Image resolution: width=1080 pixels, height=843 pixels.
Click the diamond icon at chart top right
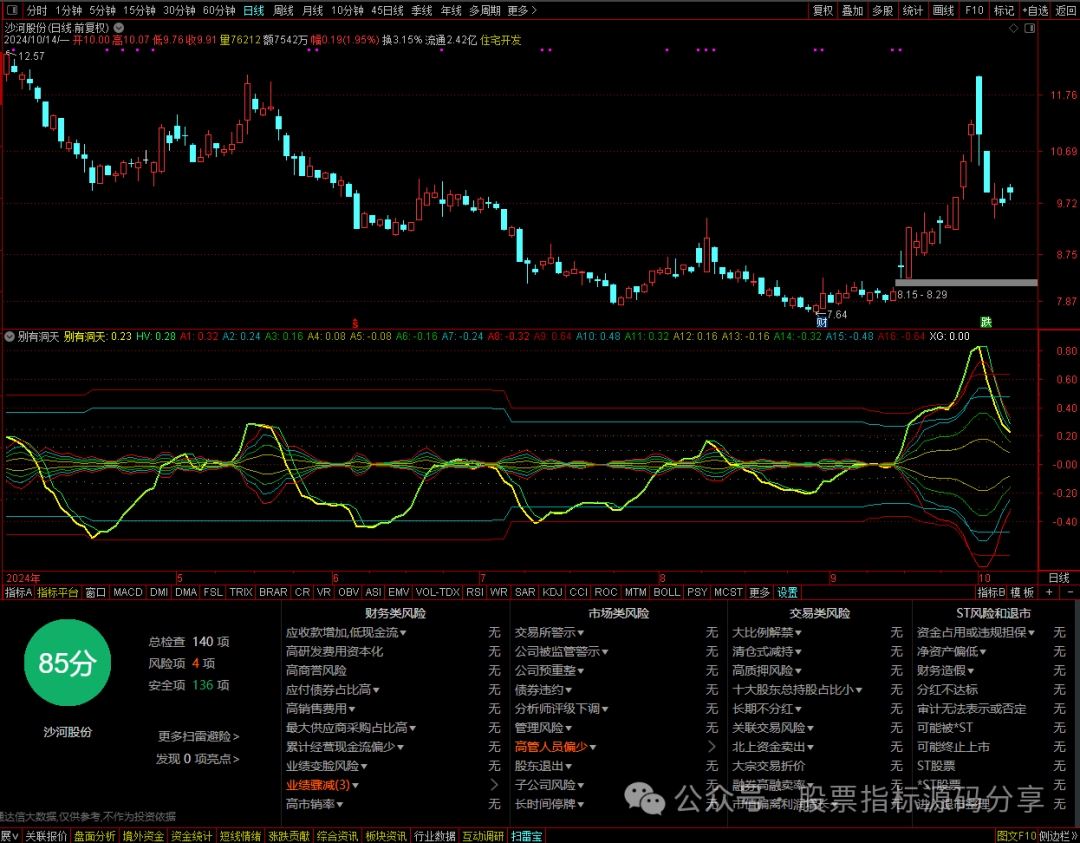click(x=1013, y=28)
